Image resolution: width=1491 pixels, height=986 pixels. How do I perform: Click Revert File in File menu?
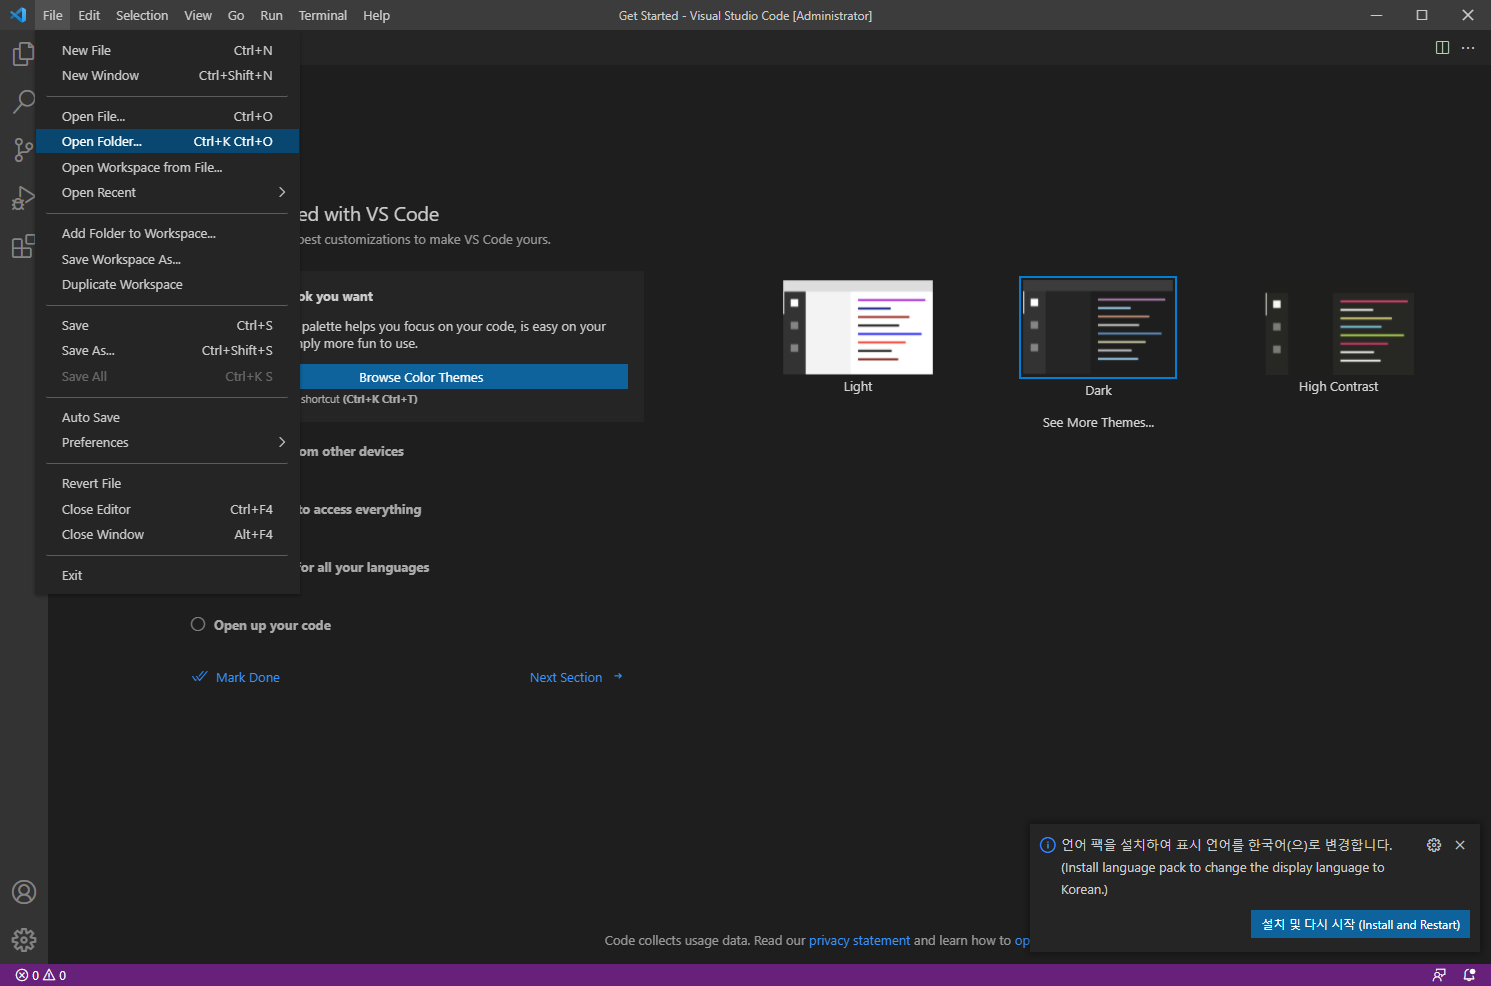pyautogui.click(x=167, y=483)
